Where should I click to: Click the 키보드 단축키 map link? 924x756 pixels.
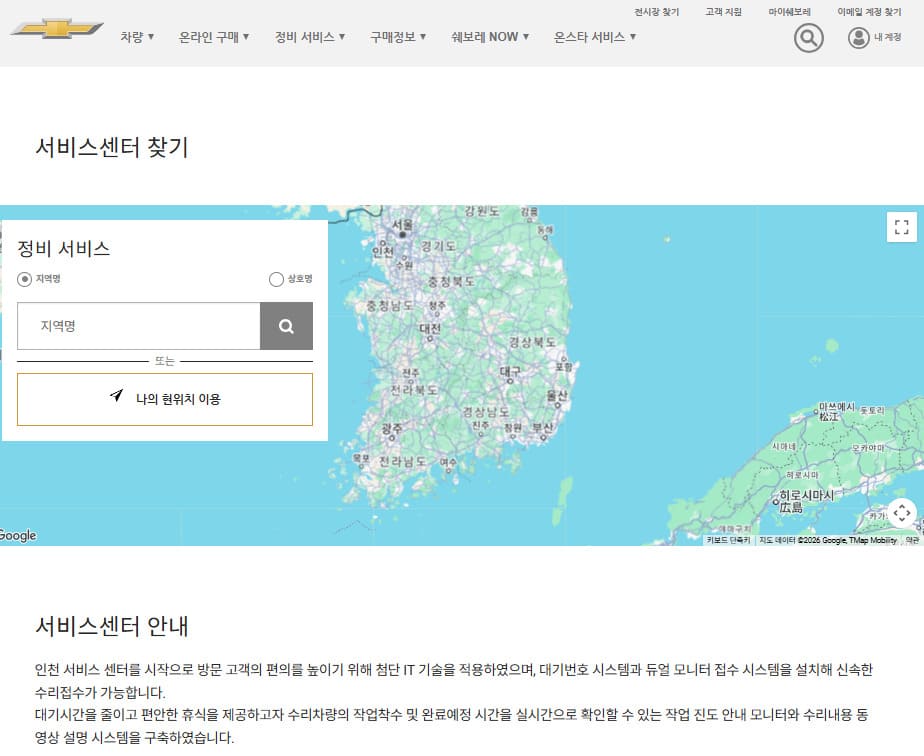[728, 540]
